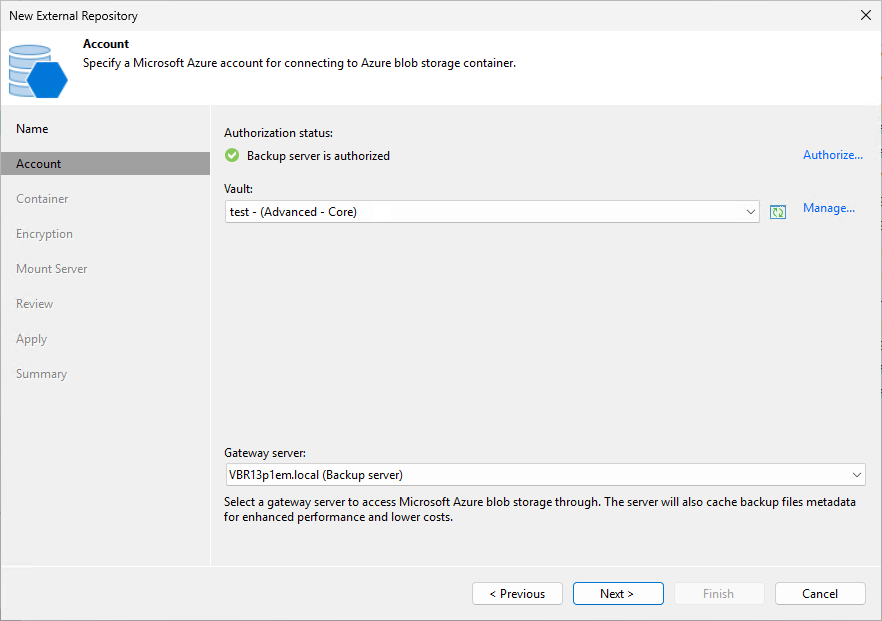Image resolution: width=882 pixels, height=621 pixels.
Task: Click the Azure storage repository icon
Action: click(x=38, y=71)
